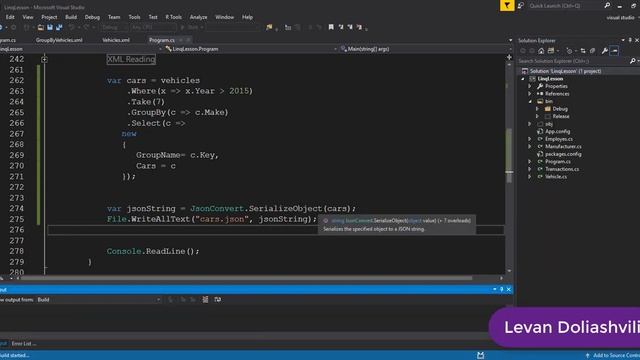Viewport: 640px width, 360px height.
Task: Open the Help menu
Action: 247,17
